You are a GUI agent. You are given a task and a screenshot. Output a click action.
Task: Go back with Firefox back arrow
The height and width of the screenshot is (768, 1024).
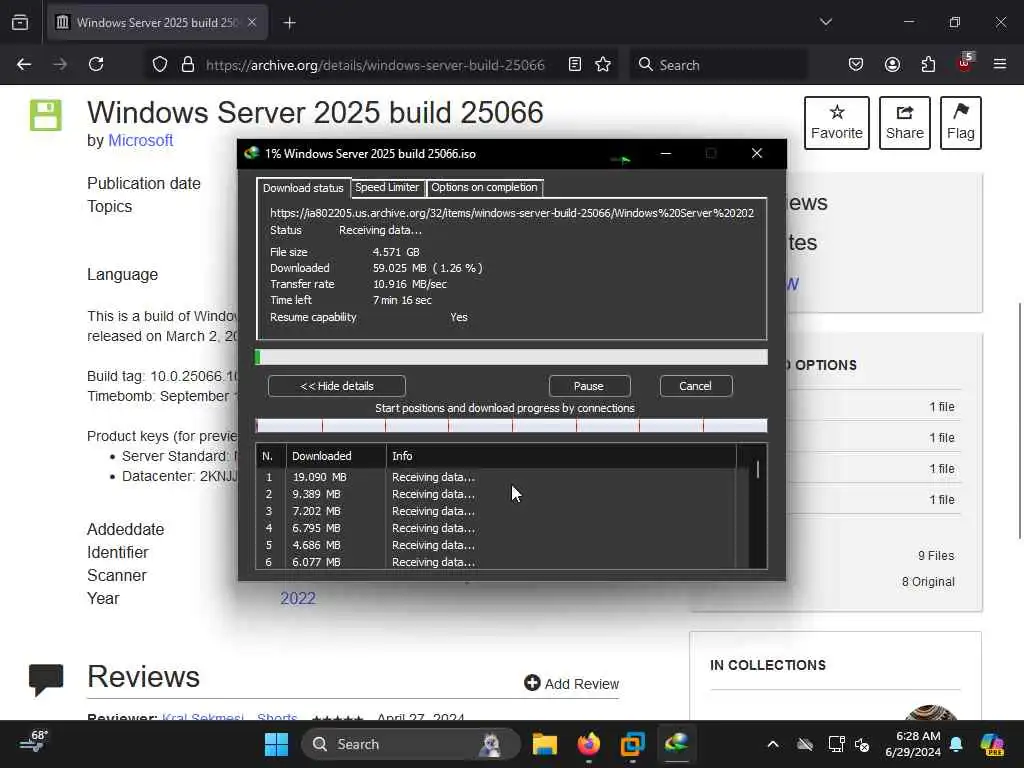coord(24,65)
